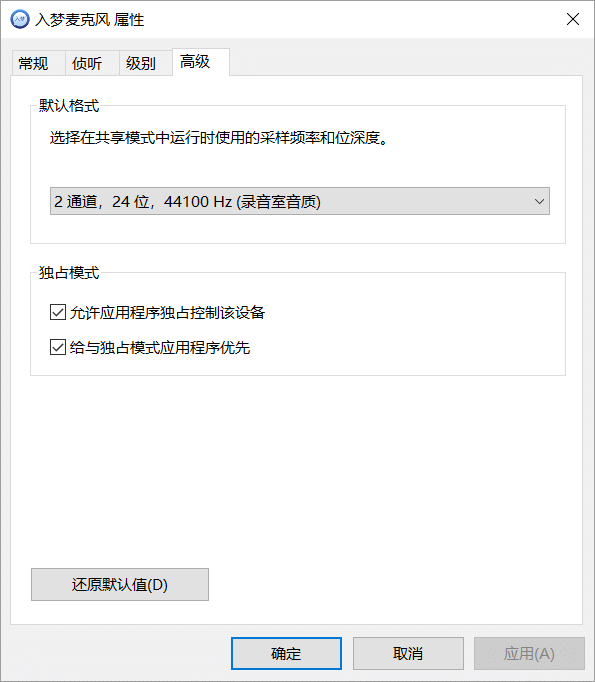The height and width of the screenshot is (682, 595).
Task: Click the 默认格式 group heading
Action: pos(69,106)
